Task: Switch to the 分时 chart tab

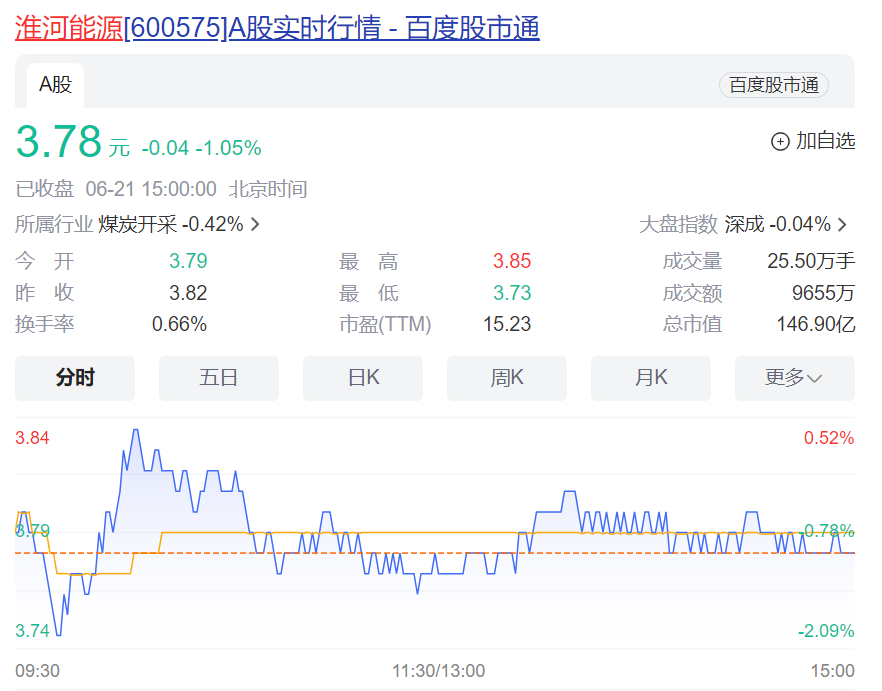Action: pos(75,378)
